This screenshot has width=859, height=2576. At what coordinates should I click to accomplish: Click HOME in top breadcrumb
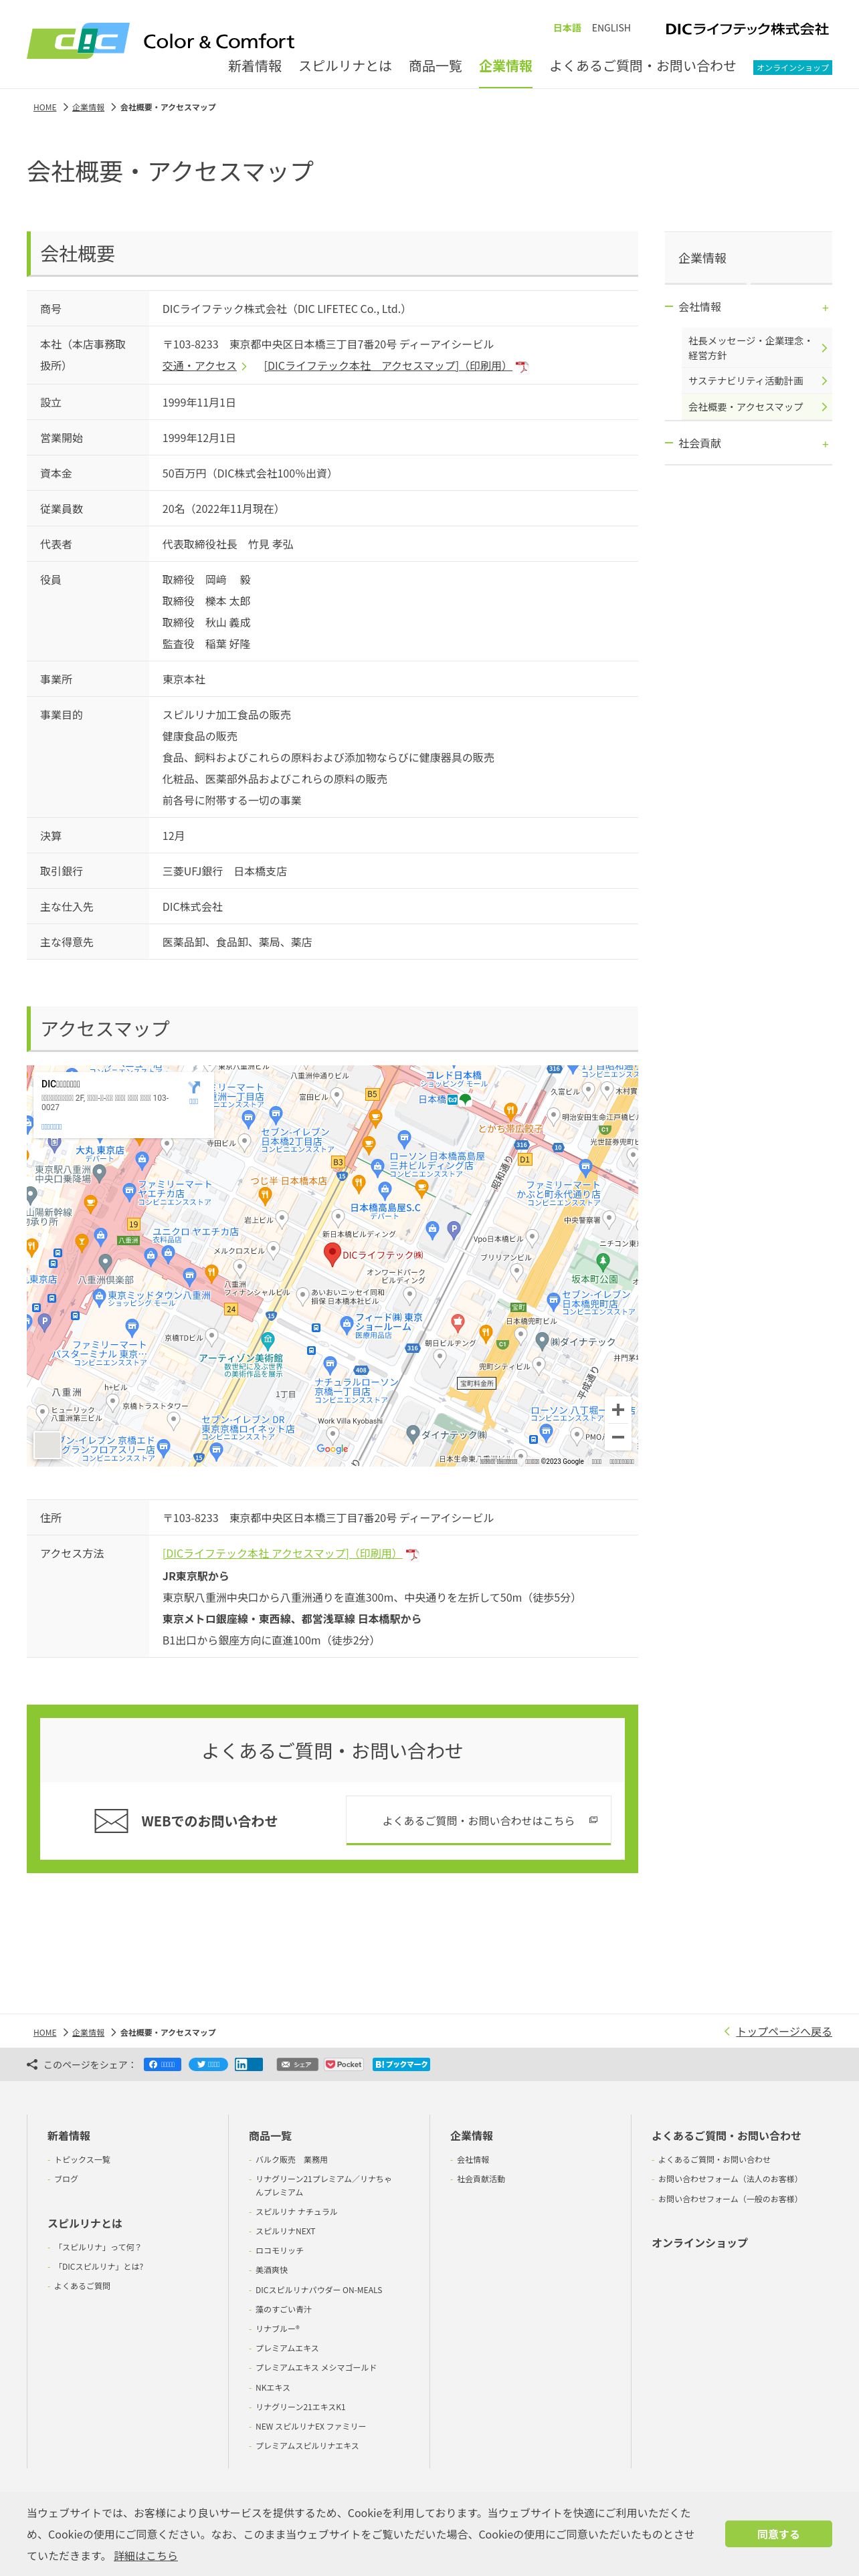point(45,107)
